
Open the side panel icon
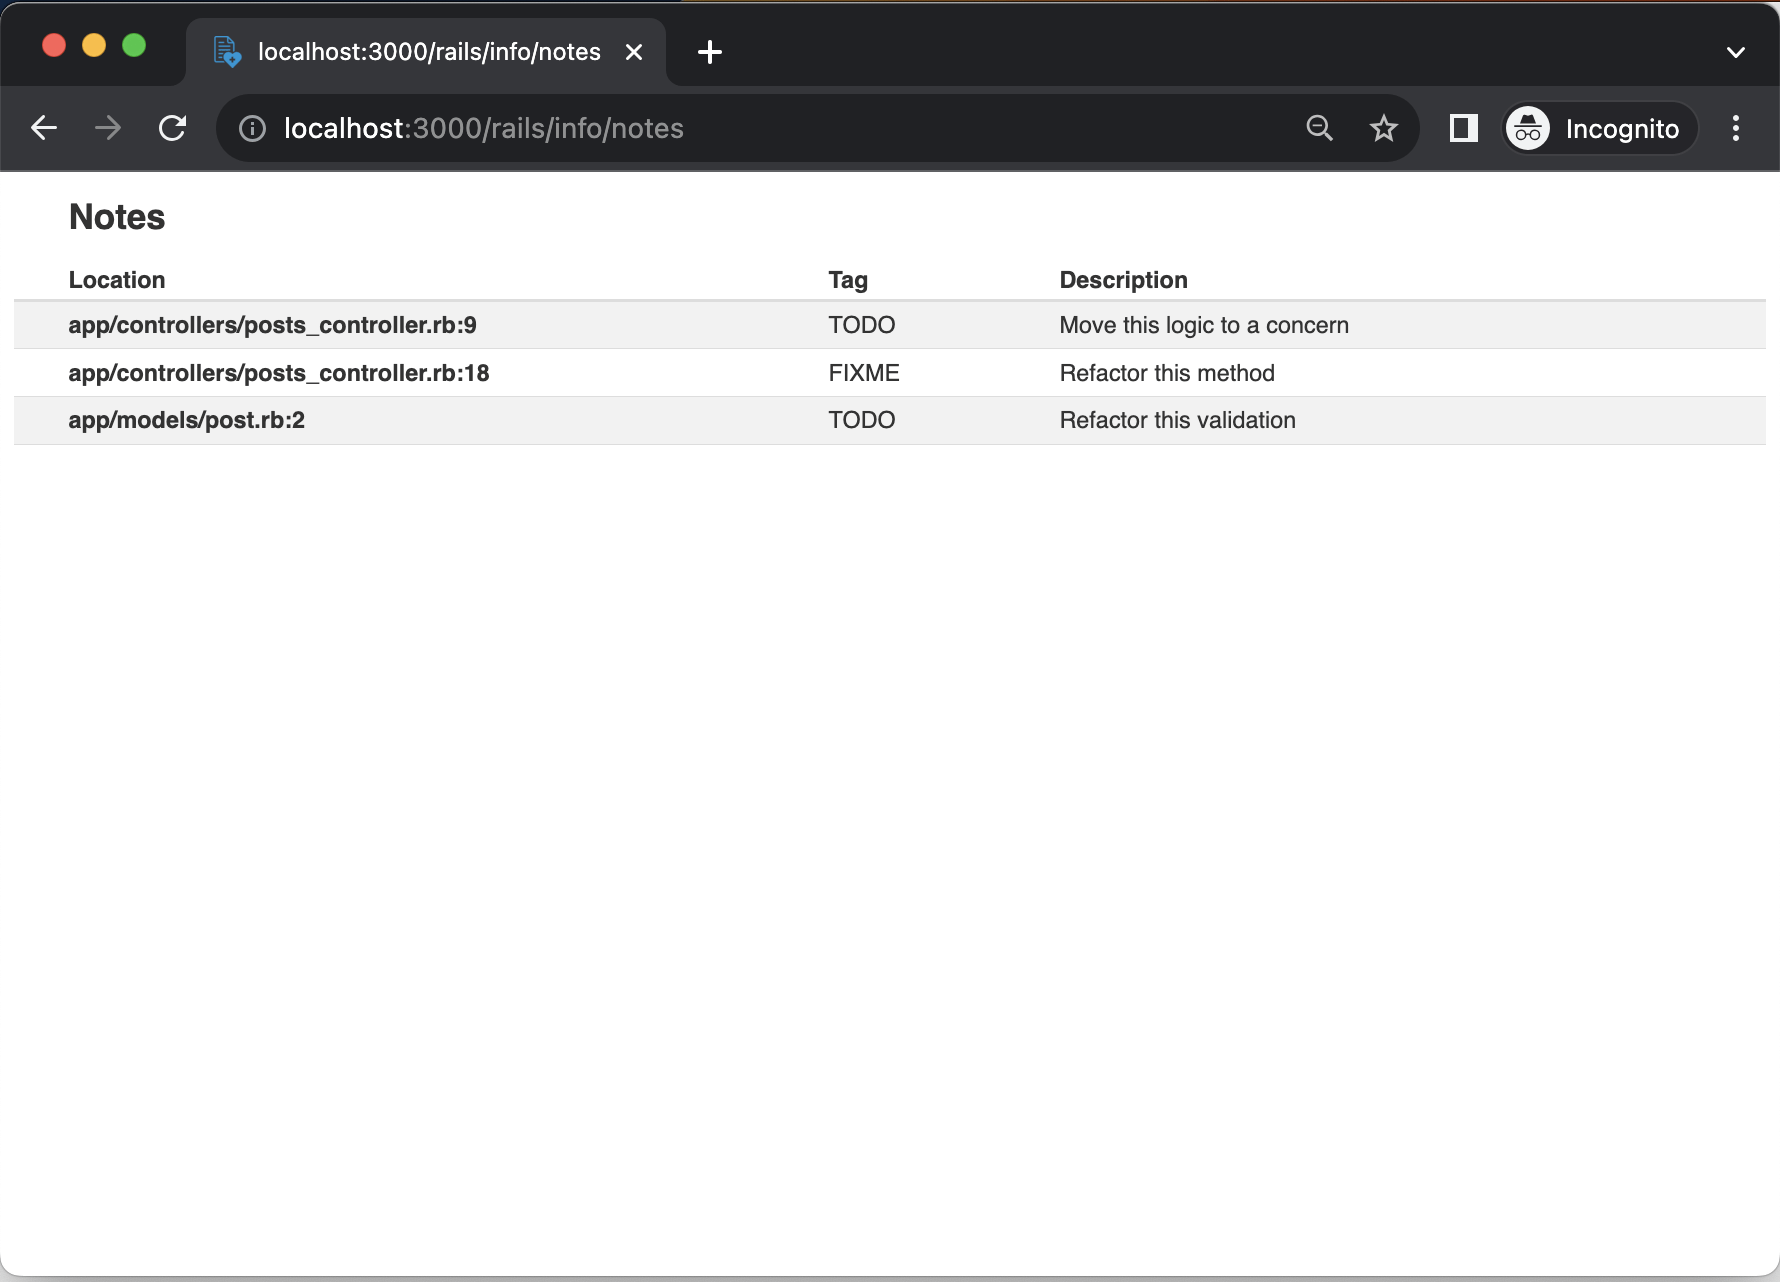pos(1463,128)
